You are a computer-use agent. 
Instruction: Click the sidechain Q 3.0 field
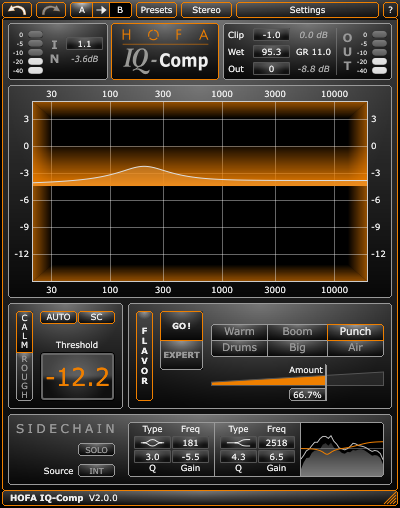tap(152, 457)
